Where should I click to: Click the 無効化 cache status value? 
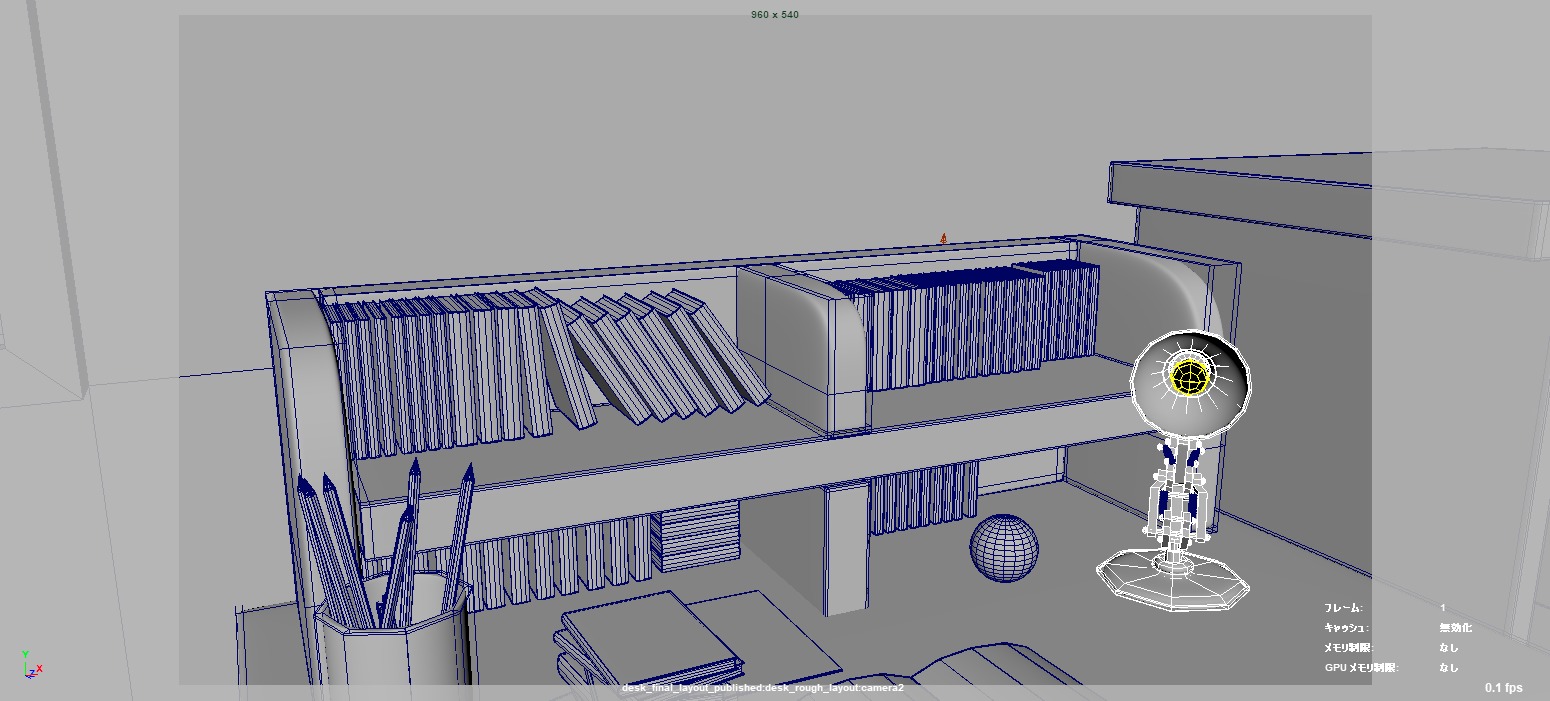pos(1455,628)
